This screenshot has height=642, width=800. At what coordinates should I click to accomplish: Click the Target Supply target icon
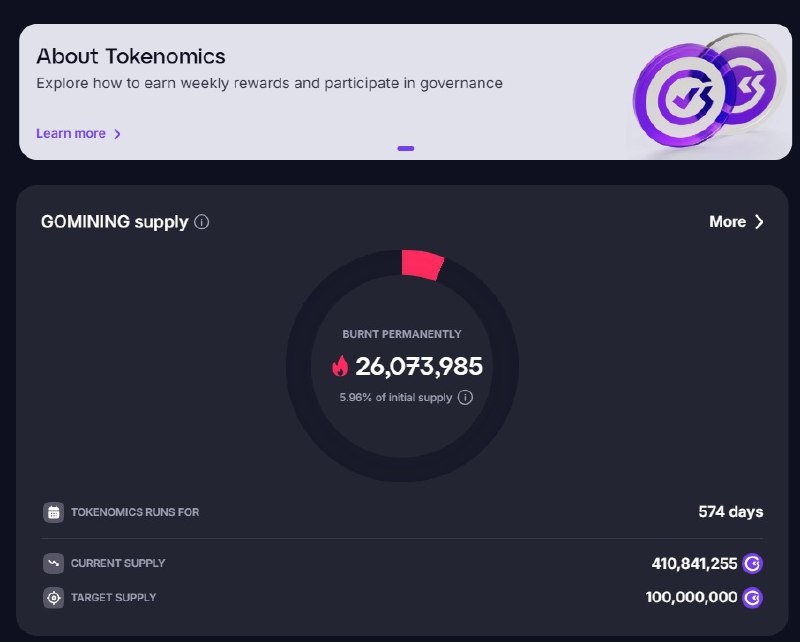[54, 598]
